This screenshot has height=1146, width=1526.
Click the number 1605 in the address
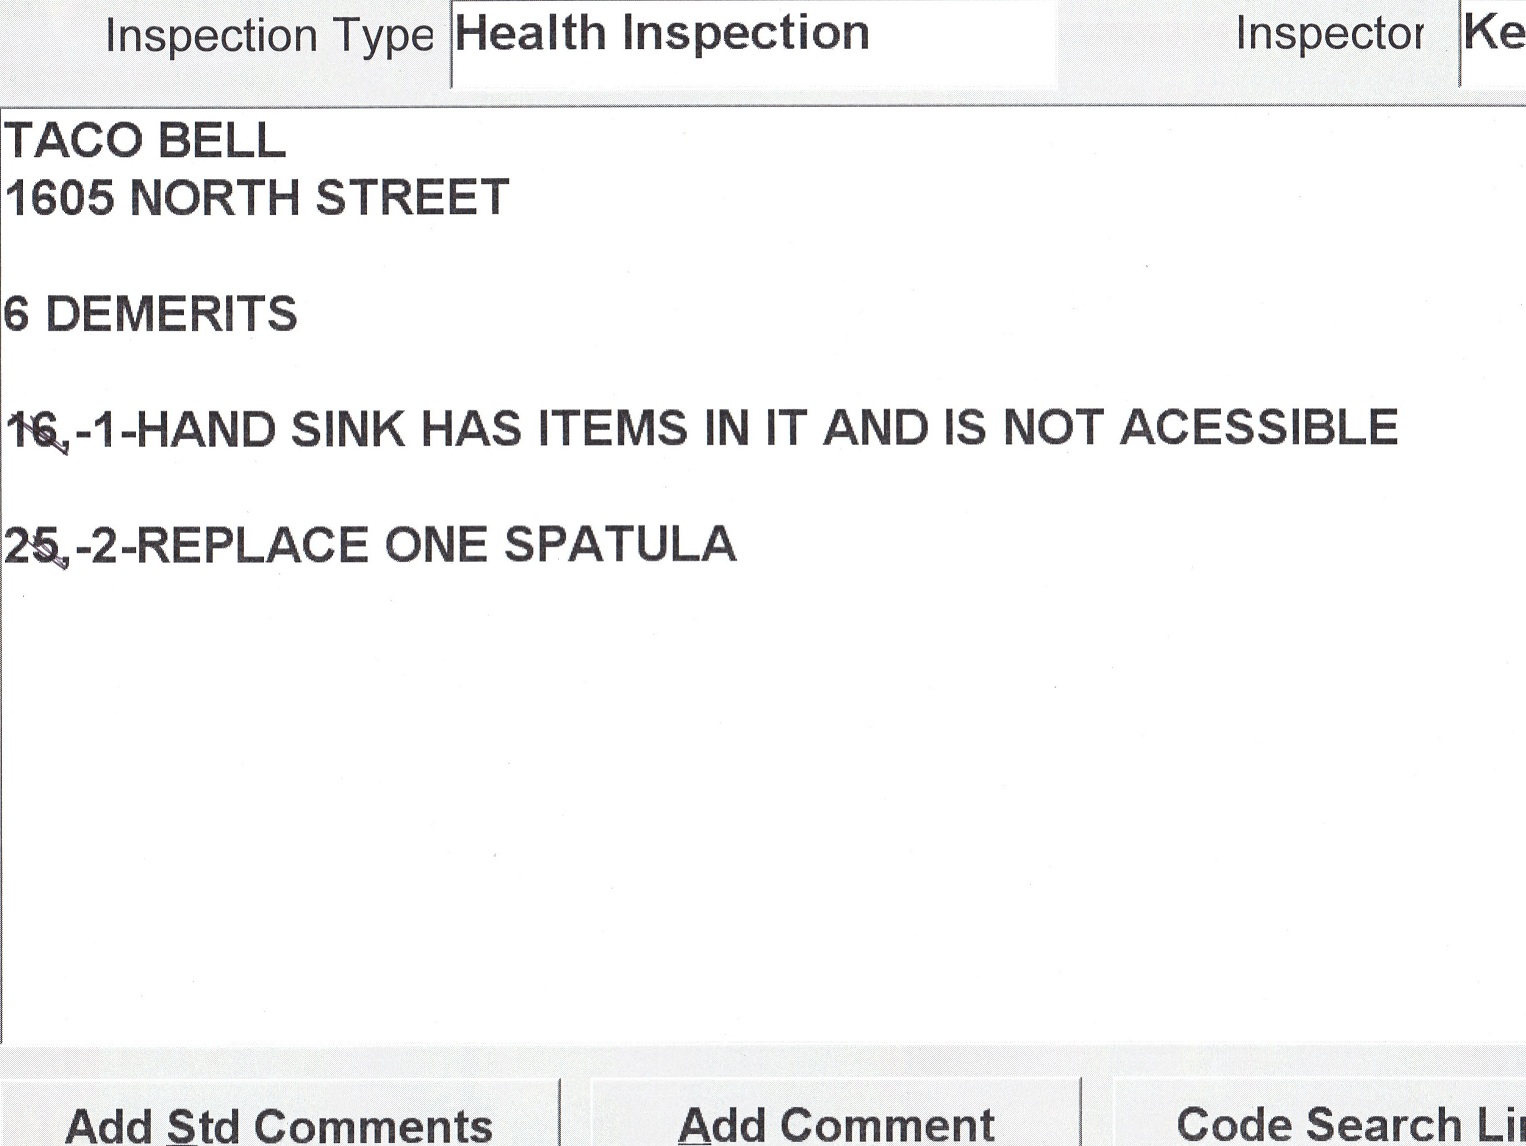60,198
